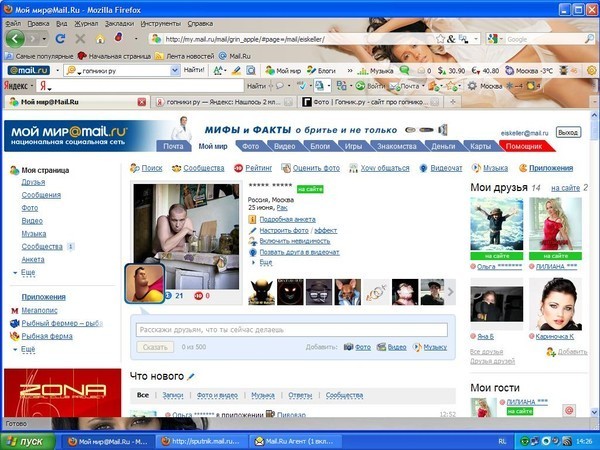Open the Файл menu

13,24
